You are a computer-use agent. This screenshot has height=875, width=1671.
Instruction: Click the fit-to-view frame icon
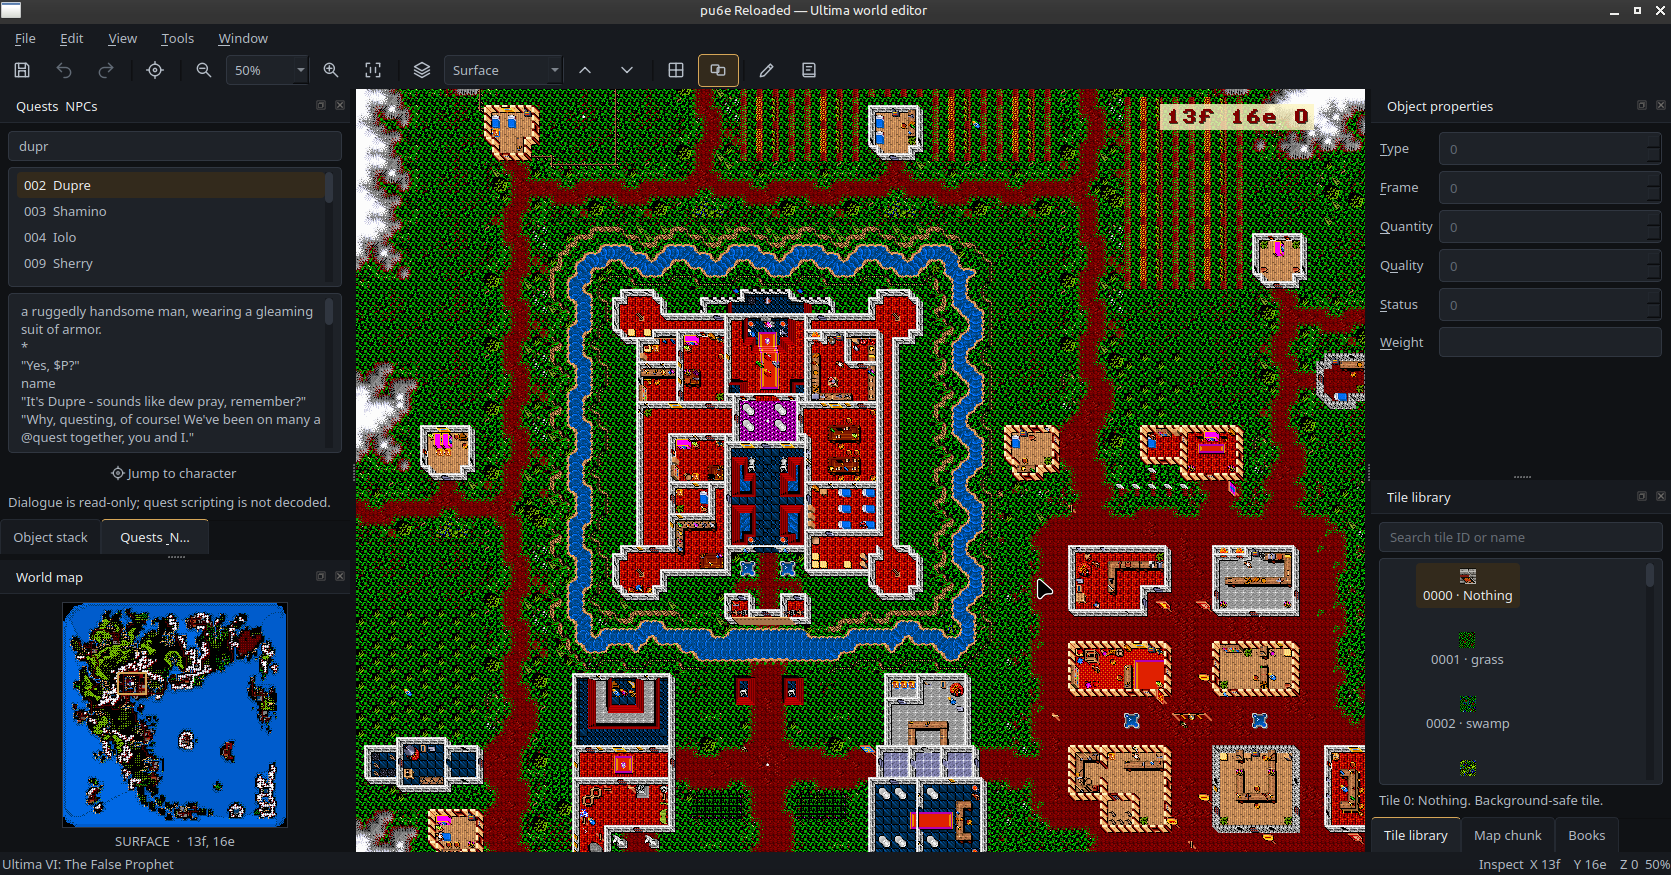[373, 70]
